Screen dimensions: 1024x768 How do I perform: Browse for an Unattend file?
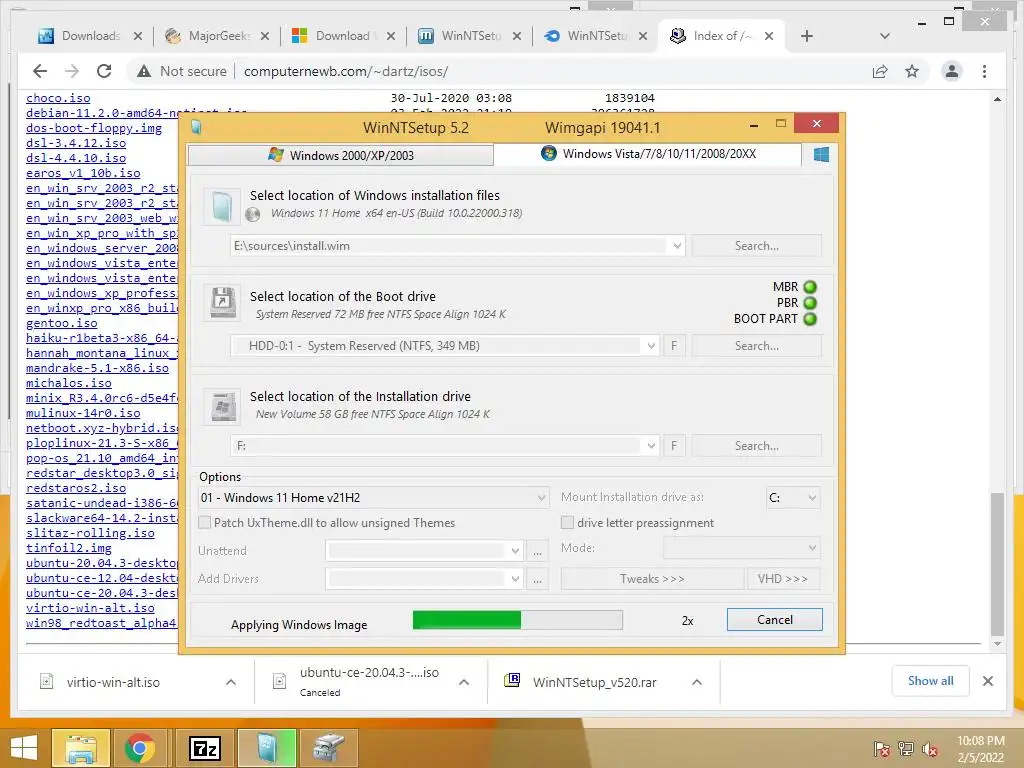coord(537,551)
